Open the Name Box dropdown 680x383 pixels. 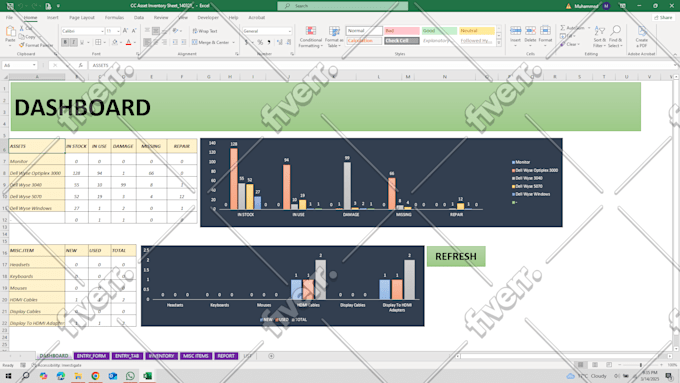pos(34,65)
